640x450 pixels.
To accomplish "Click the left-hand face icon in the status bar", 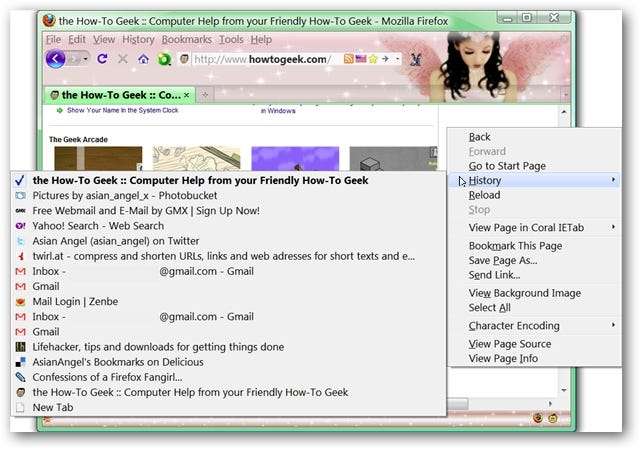I will pos(538,418).
